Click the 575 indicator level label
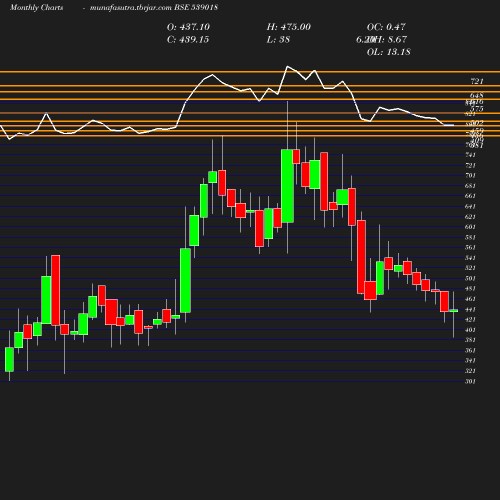 point(477,109)
